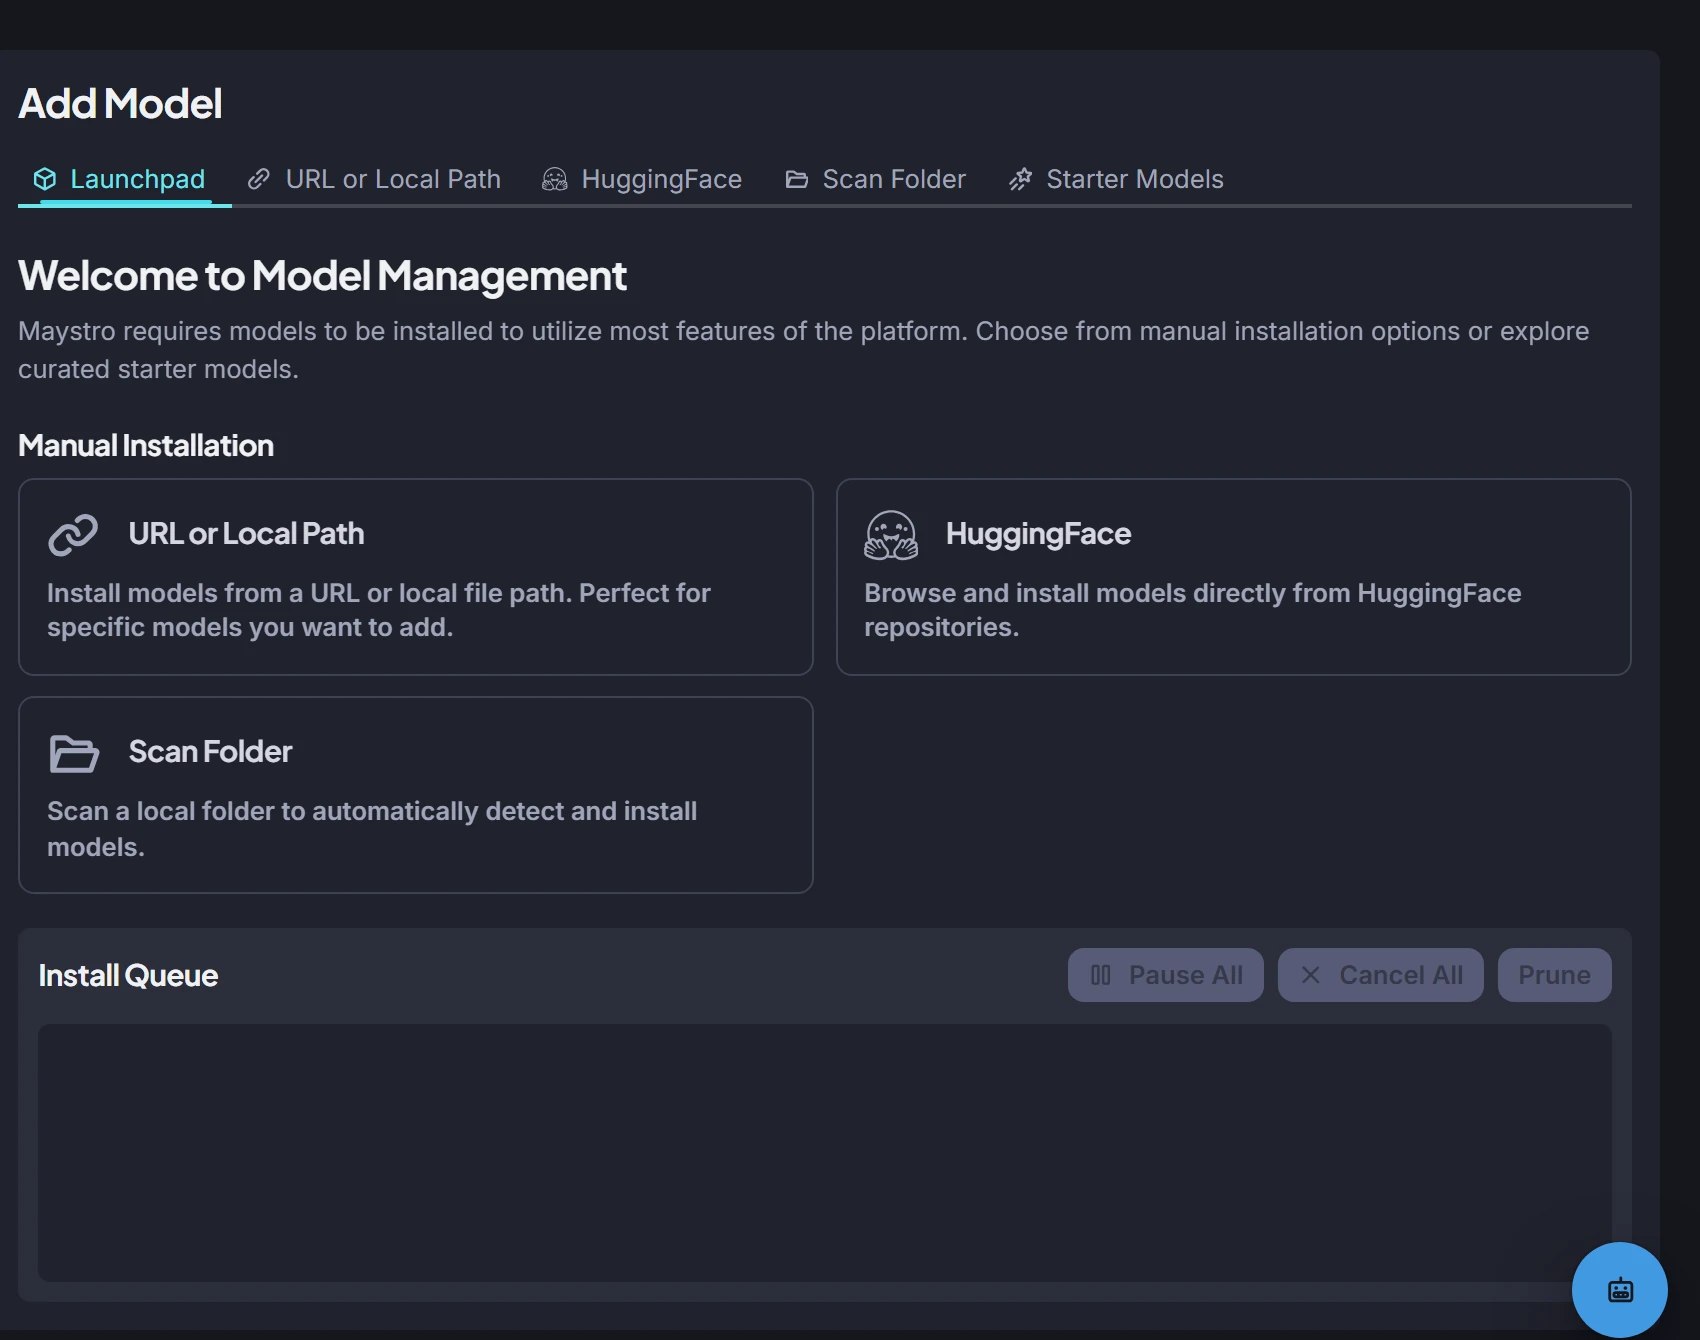The height and width of the screenshot is (1340, 1700).
Task: Click the Starter Models sparkle icon
Action: click(1020, 179)
